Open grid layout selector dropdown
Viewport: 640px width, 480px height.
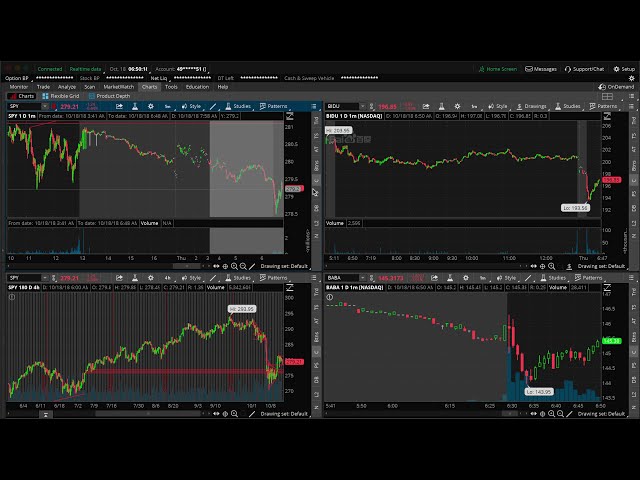pos(607,96)
